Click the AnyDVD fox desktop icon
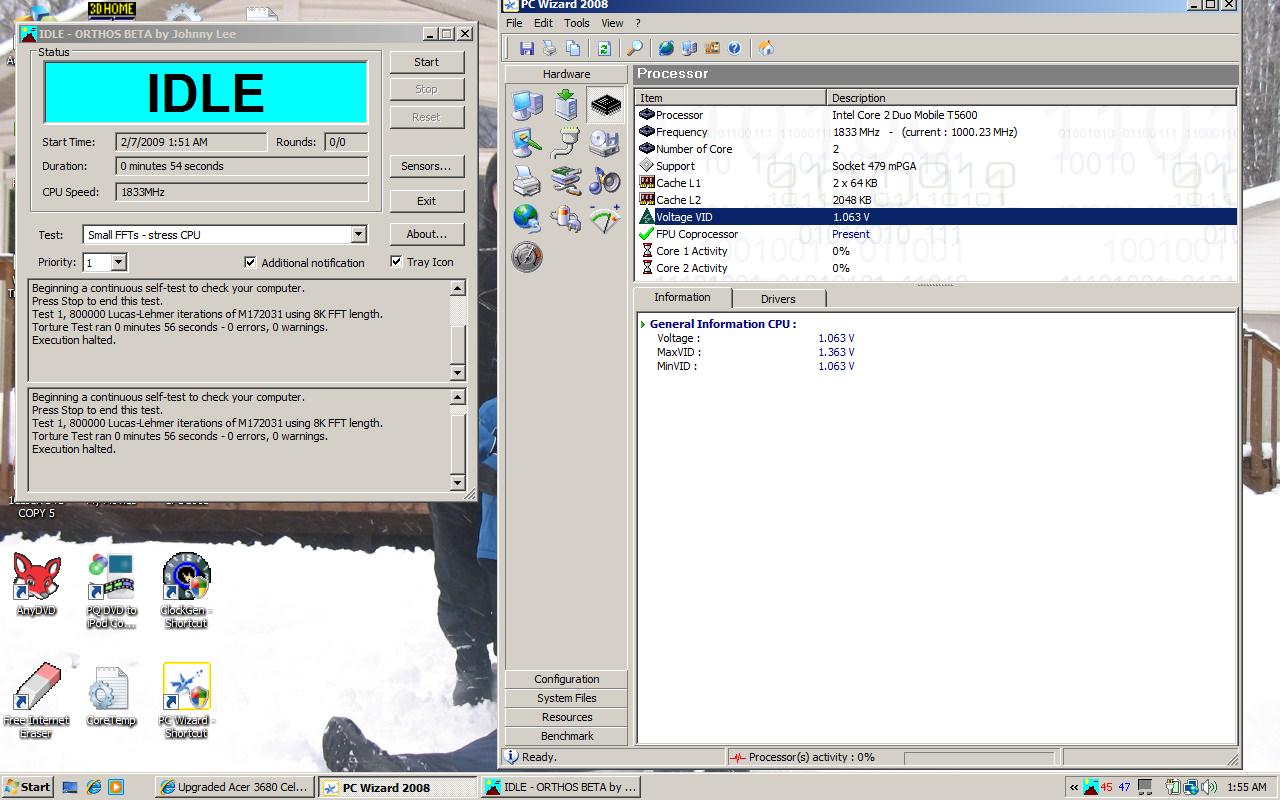The image size is (1280, 800). pyautogui.click(x=36, y=584)
